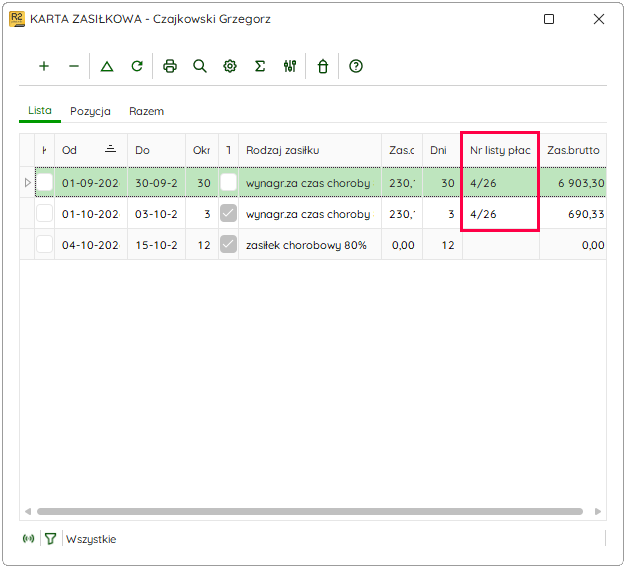
Task: Refresh the list with circular arrow icon
Action: 137,66
